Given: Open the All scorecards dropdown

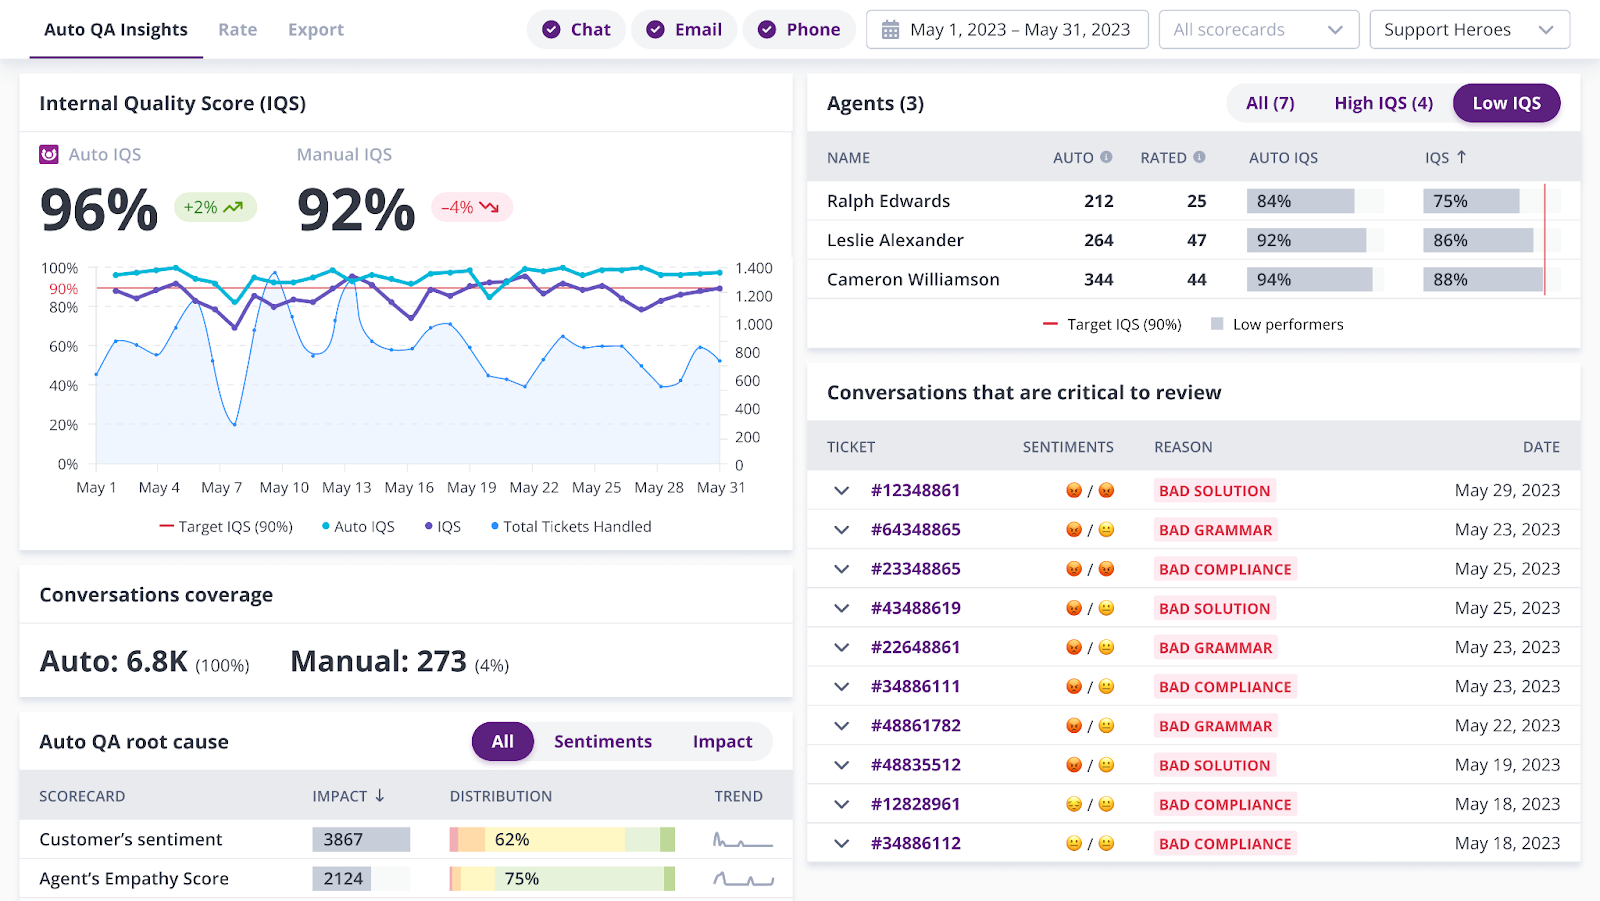Looking at the screenshot, I should pyautogui.click(x=1259, y=30).
